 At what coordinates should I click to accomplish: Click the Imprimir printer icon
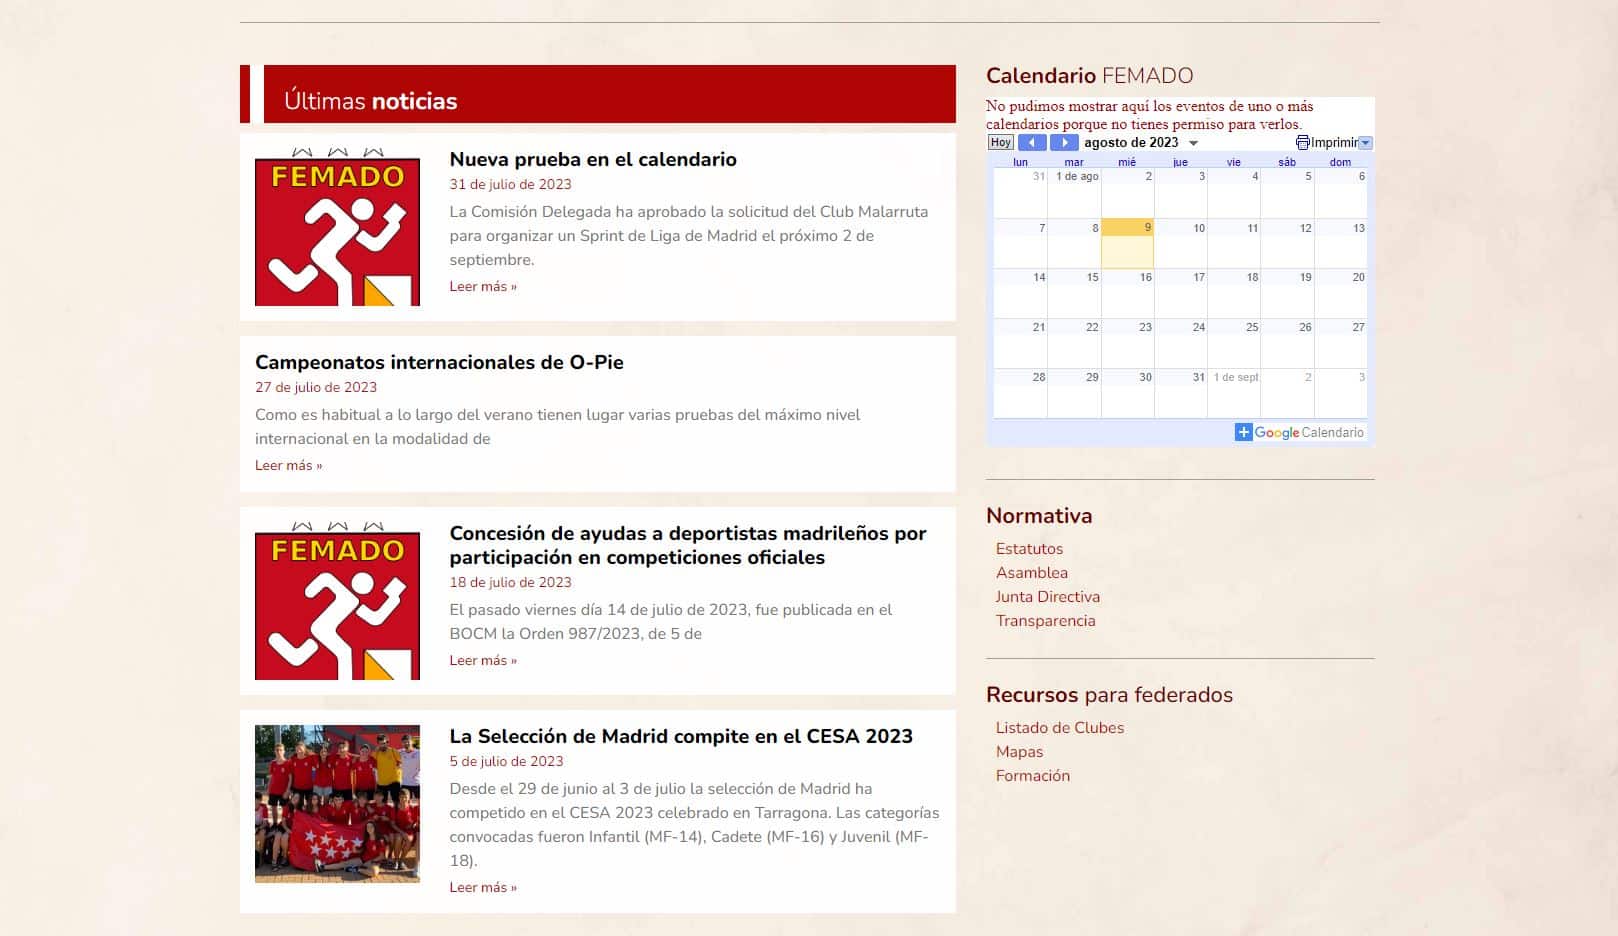coord(1303,142)
